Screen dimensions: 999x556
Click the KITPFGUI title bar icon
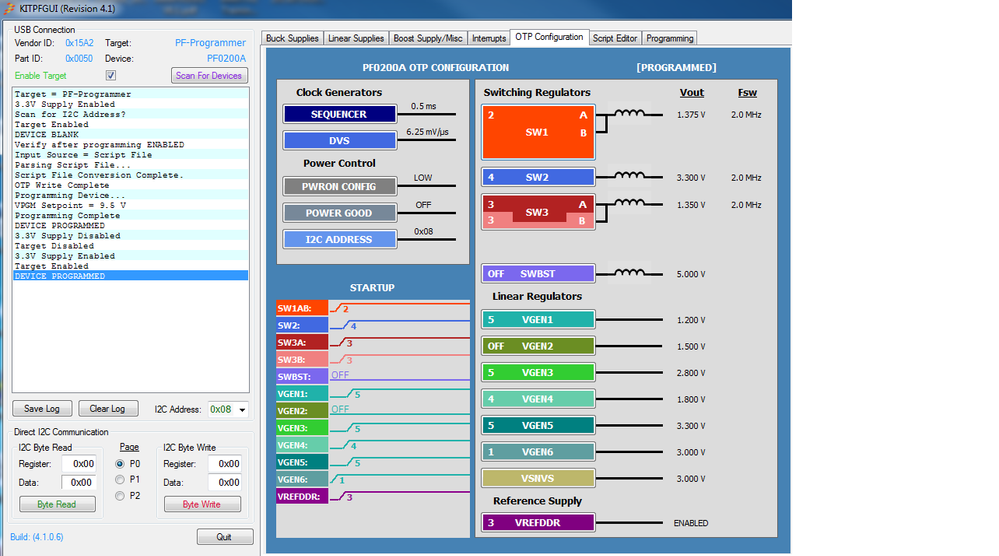coord(9,8)
